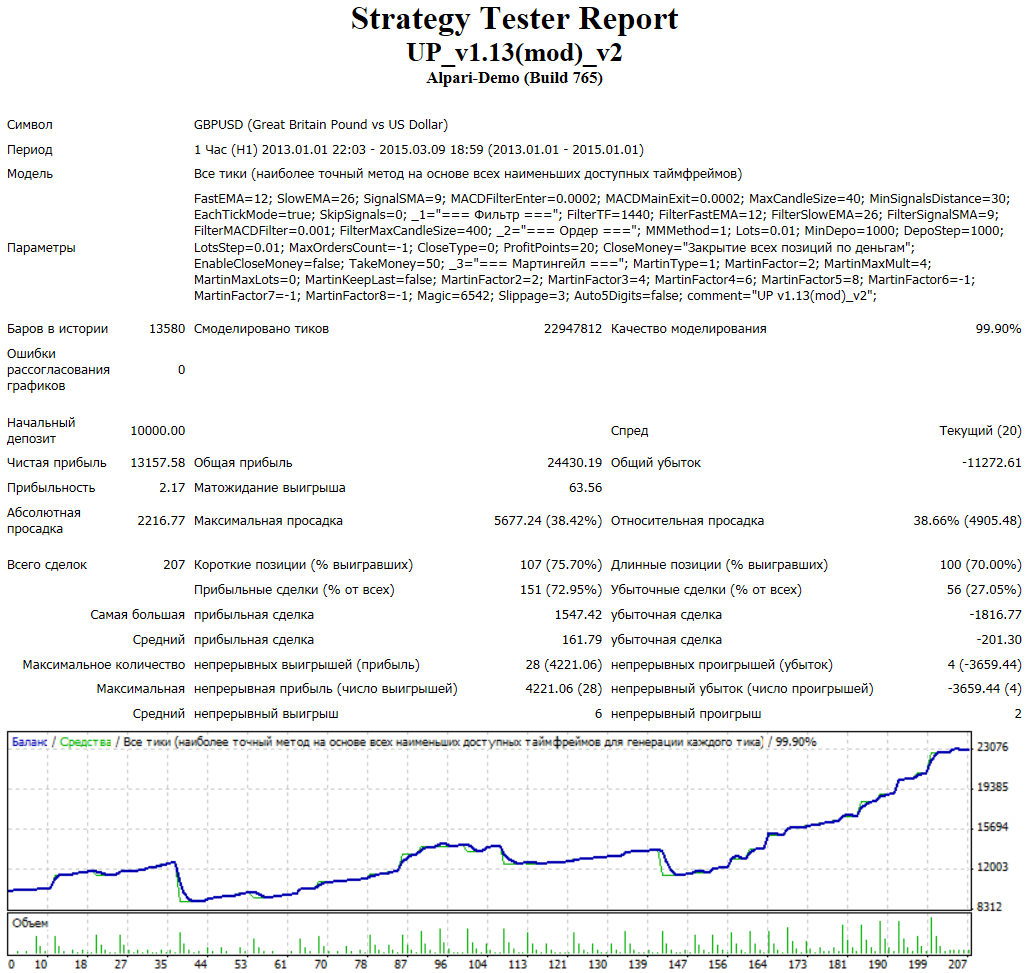Click the period value 1 Час (H1) line
Image resolution: width=1031 pixels, height=973 pixels.
(x=419, y=150)
